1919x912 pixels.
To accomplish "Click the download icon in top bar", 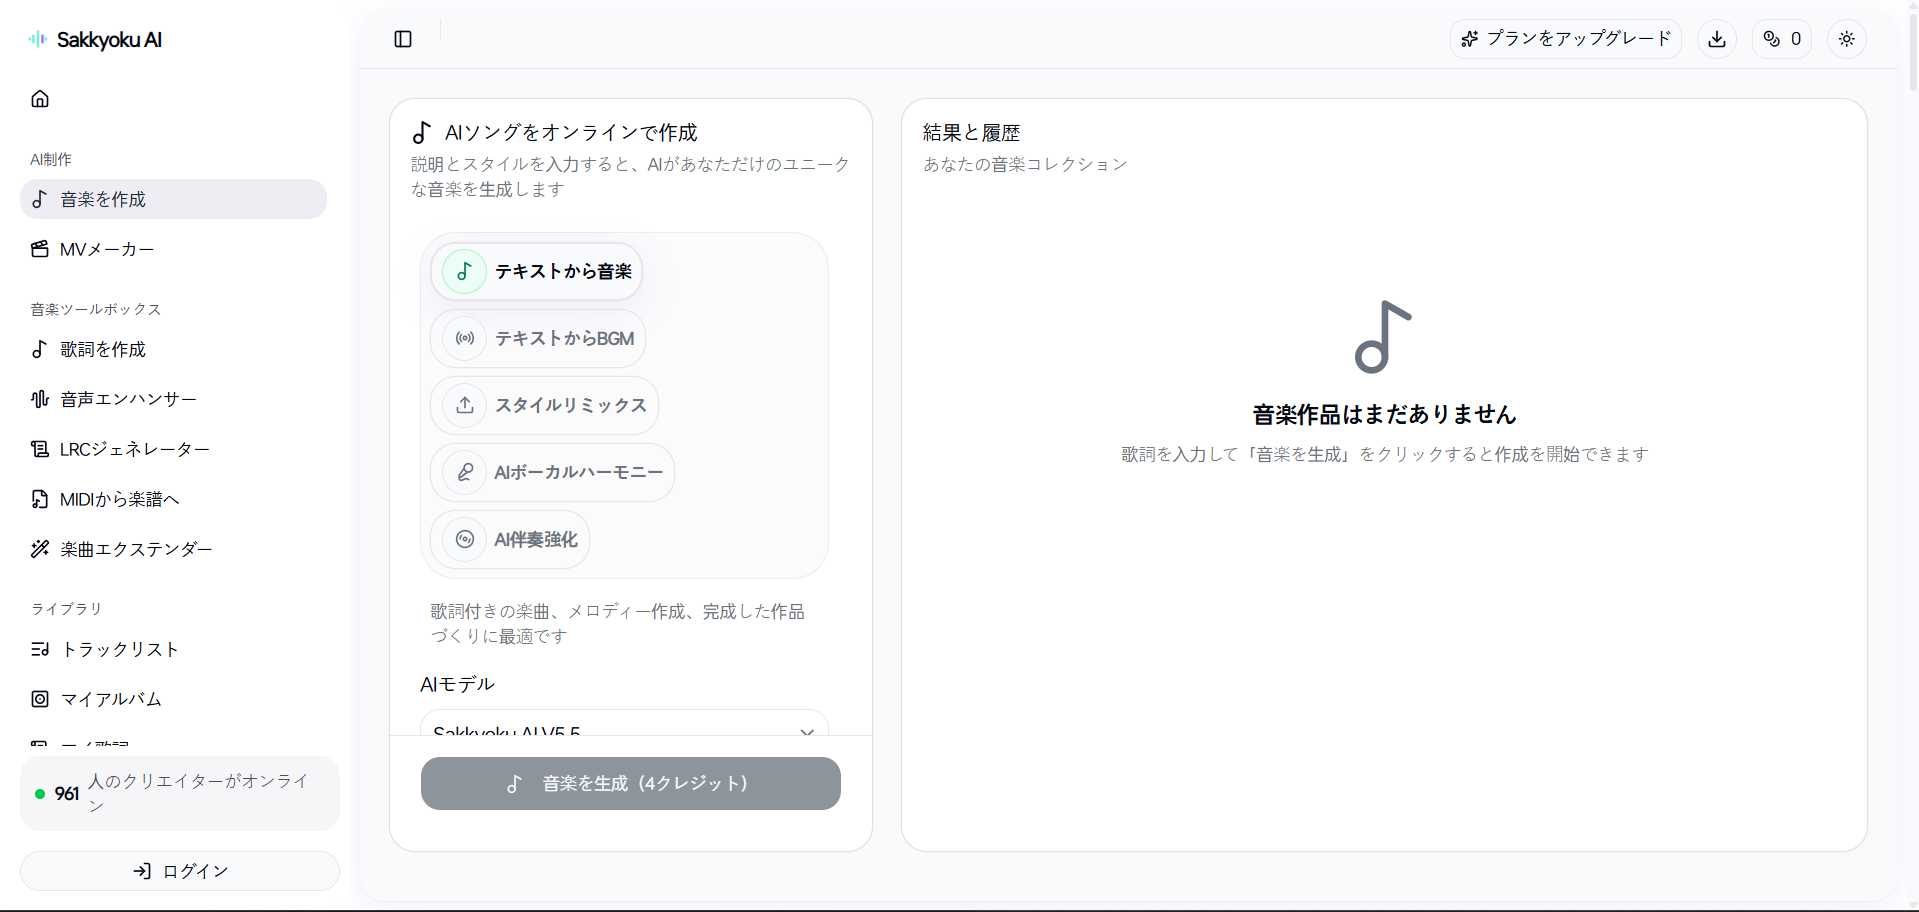I will coord(1717,39).
